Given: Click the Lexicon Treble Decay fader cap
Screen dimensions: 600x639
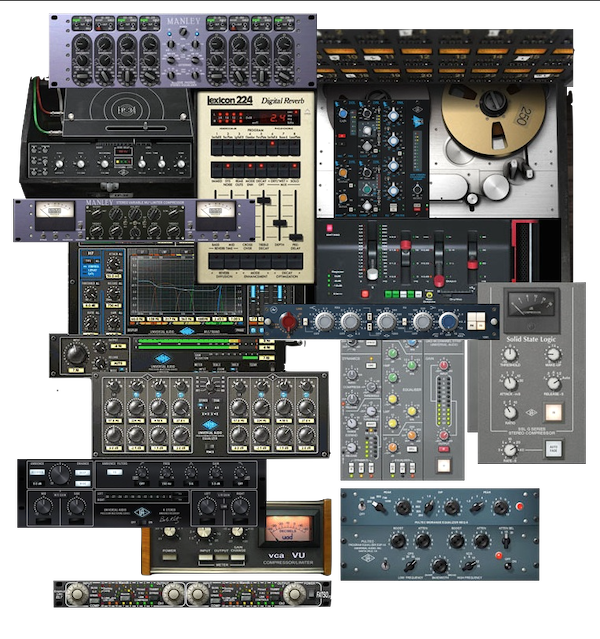Looking at the screenshot, I should click(264, 201).
